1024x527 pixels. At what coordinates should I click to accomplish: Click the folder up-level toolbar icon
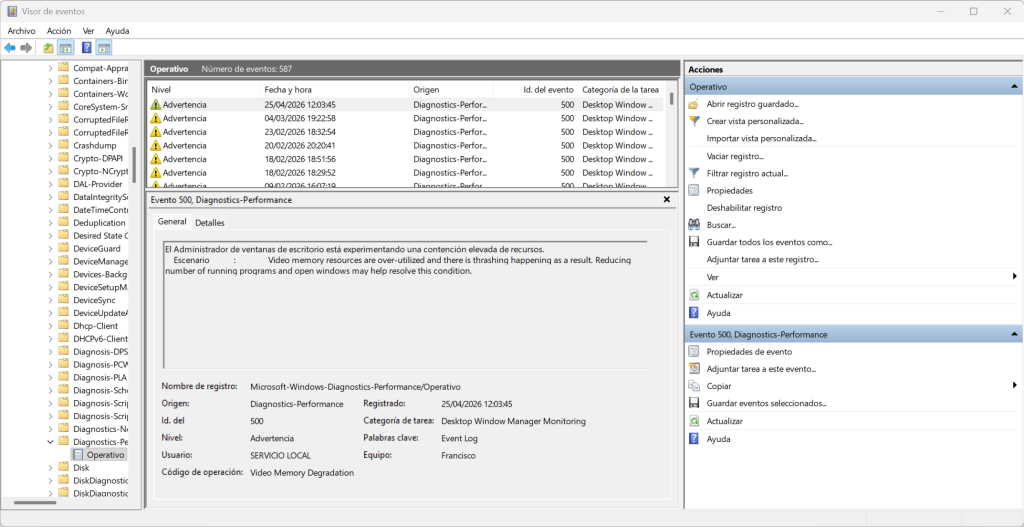(49, 48)
